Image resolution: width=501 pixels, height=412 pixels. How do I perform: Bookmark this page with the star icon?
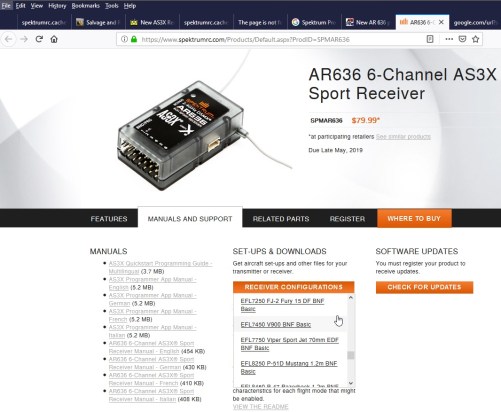(x=476, y=39)
